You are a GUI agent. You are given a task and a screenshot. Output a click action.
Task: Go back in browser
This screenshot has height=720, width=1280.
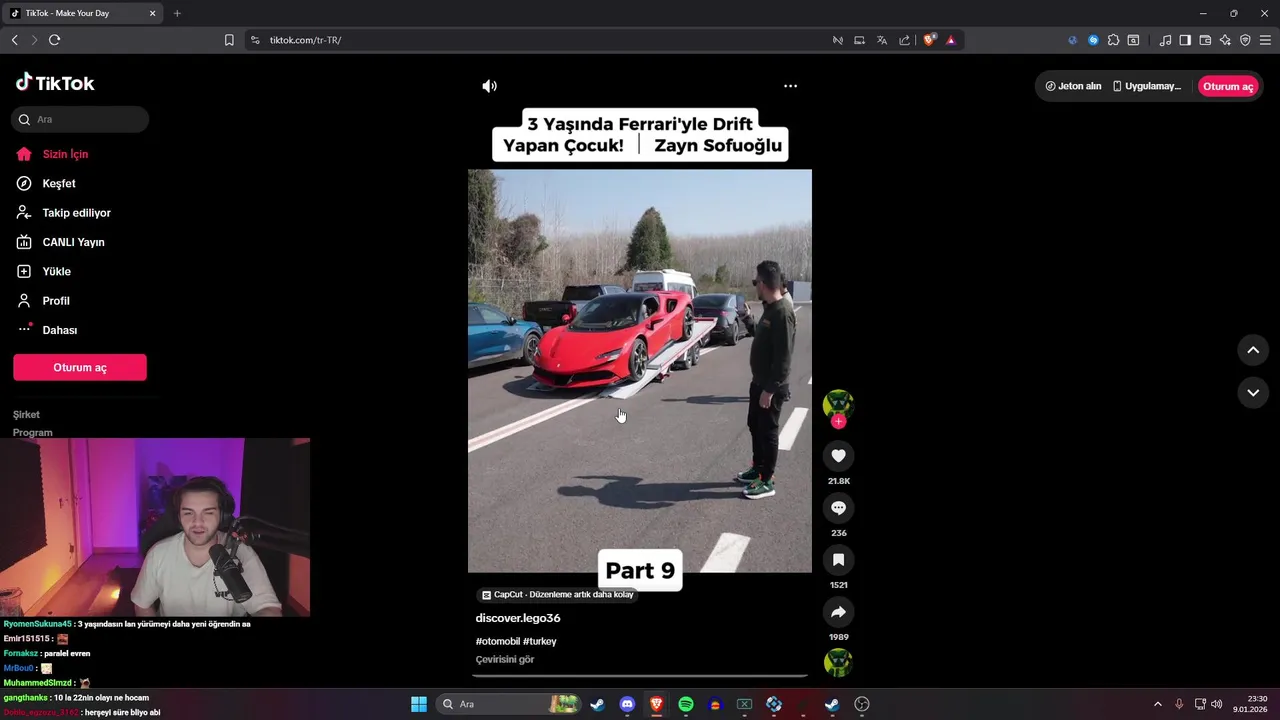click(14, 40)
